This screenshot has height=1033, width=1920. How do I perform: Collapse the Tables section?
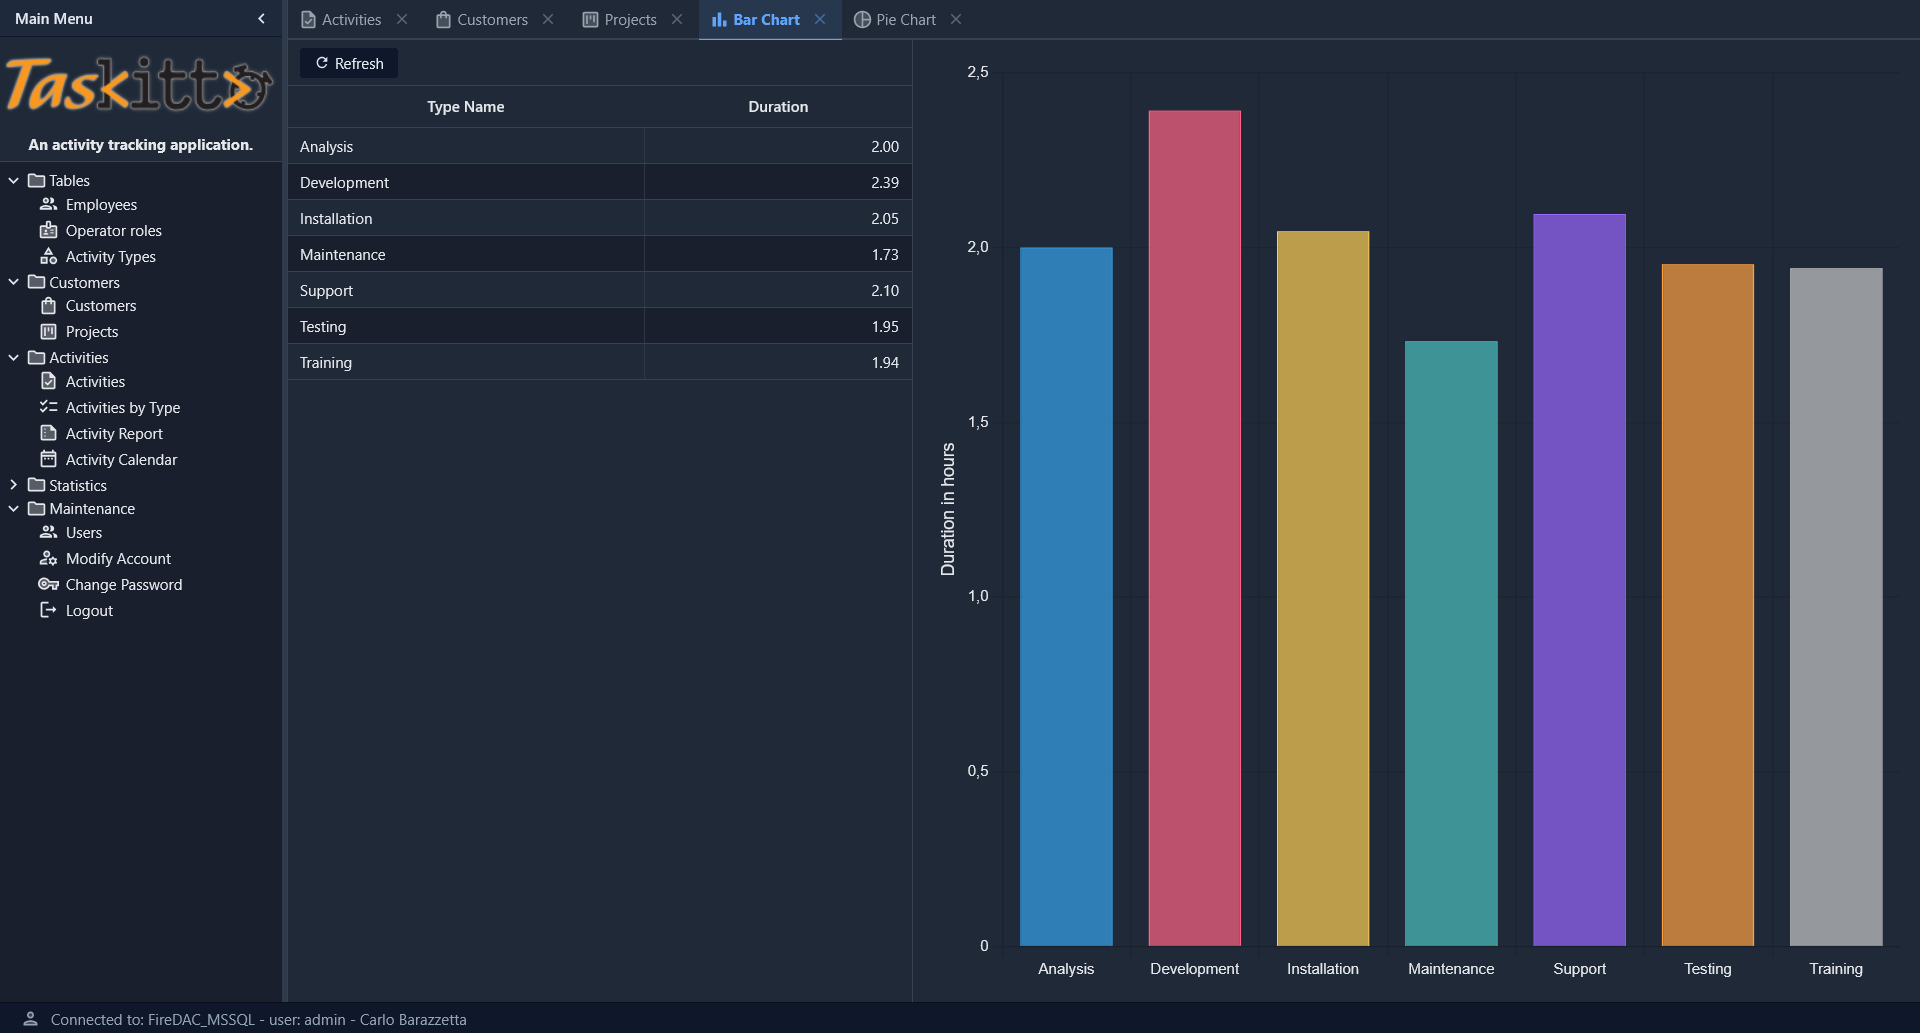coord(13,180)
